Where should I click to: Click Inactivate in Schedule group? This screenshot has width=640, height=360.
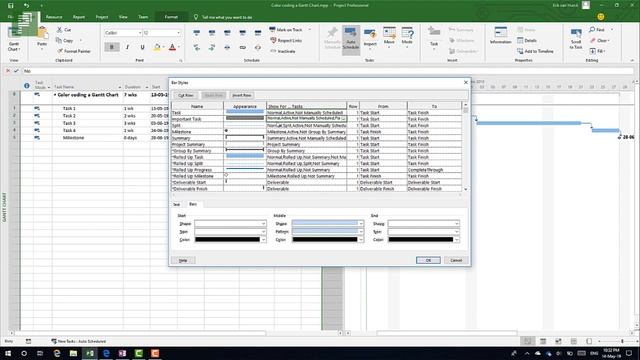282,51
